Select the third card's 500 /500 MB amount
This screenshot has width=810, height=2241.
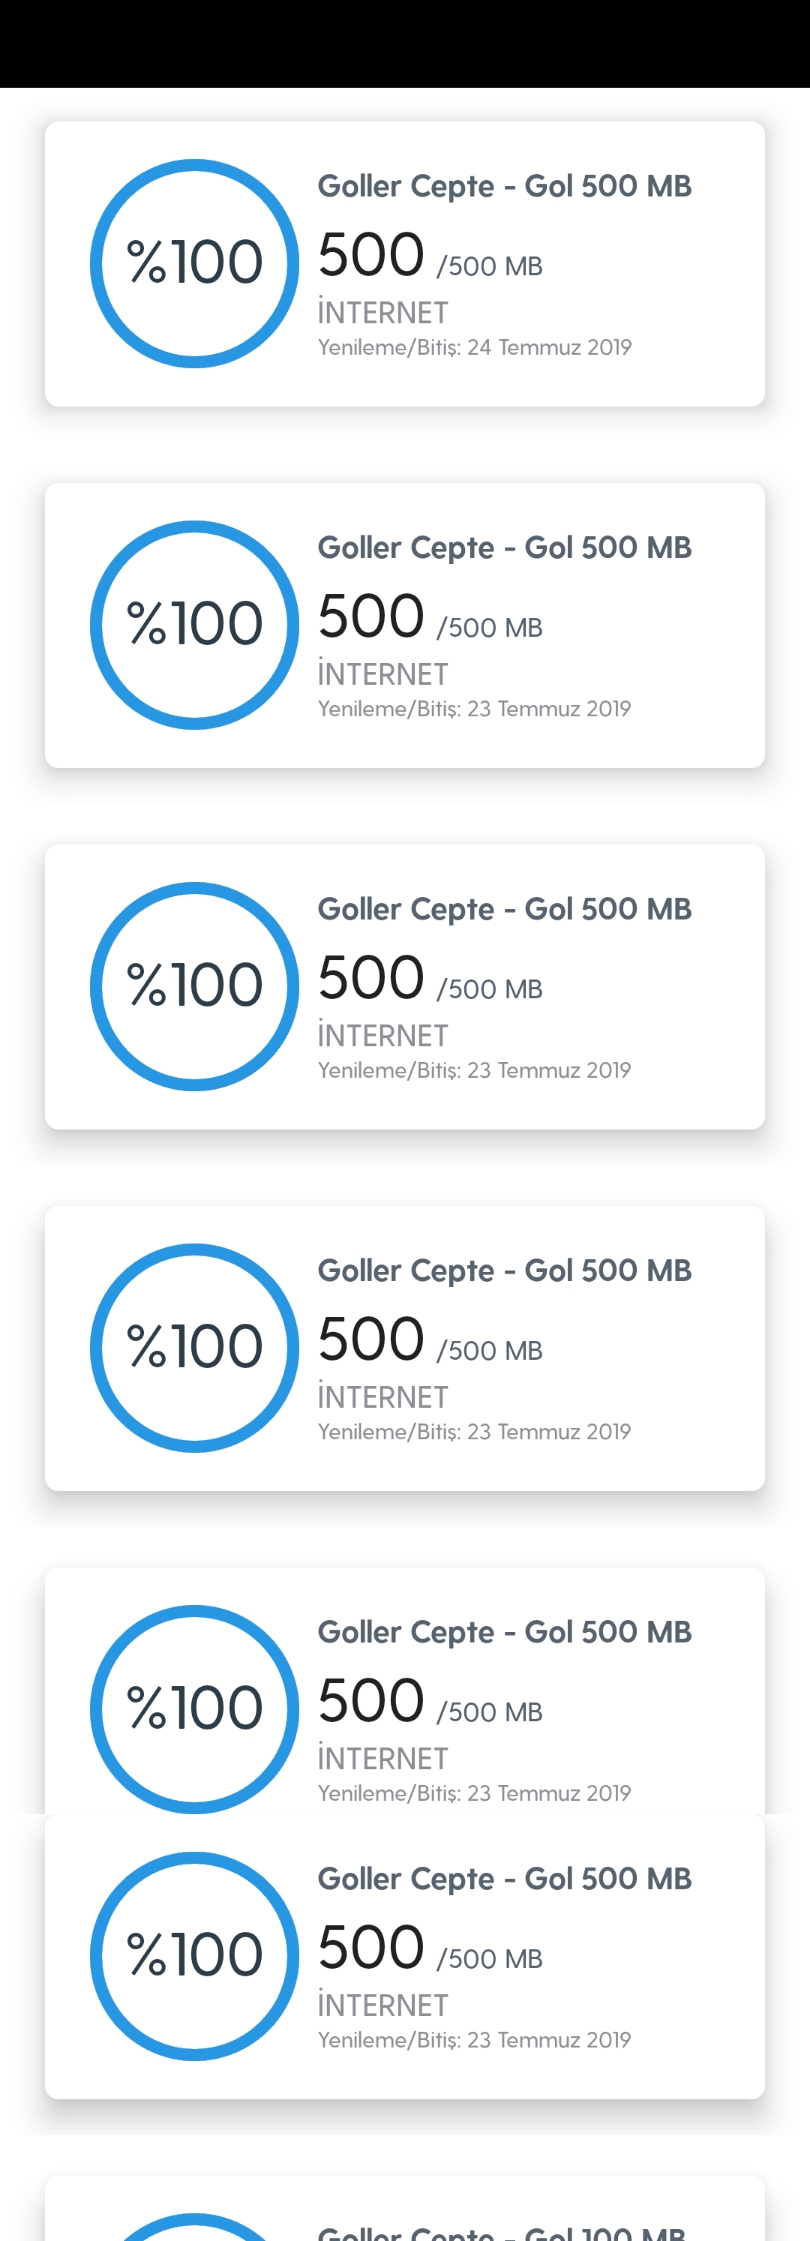(430, 979)
